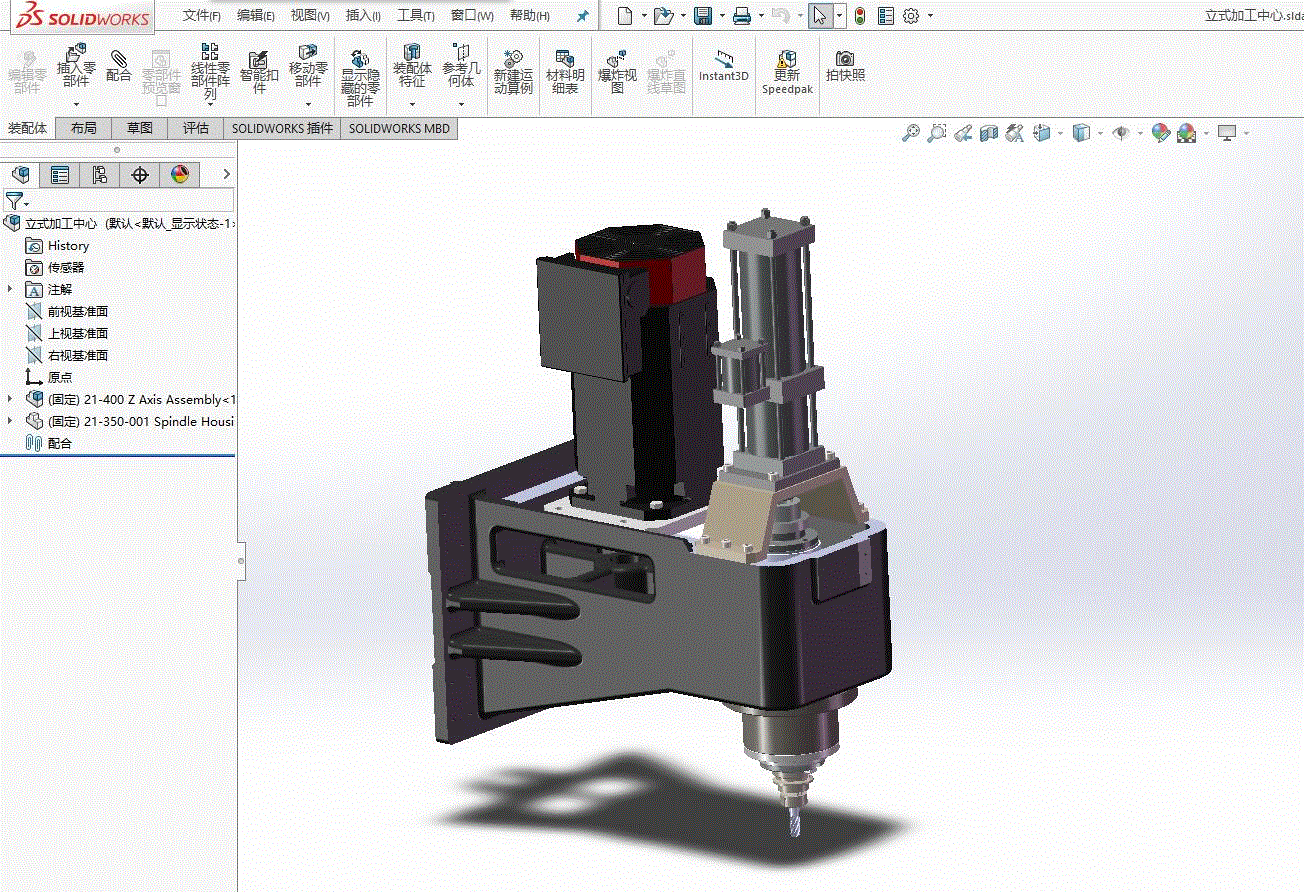
Task: Toggle Instant3D mode
Action: coord(724,66)
